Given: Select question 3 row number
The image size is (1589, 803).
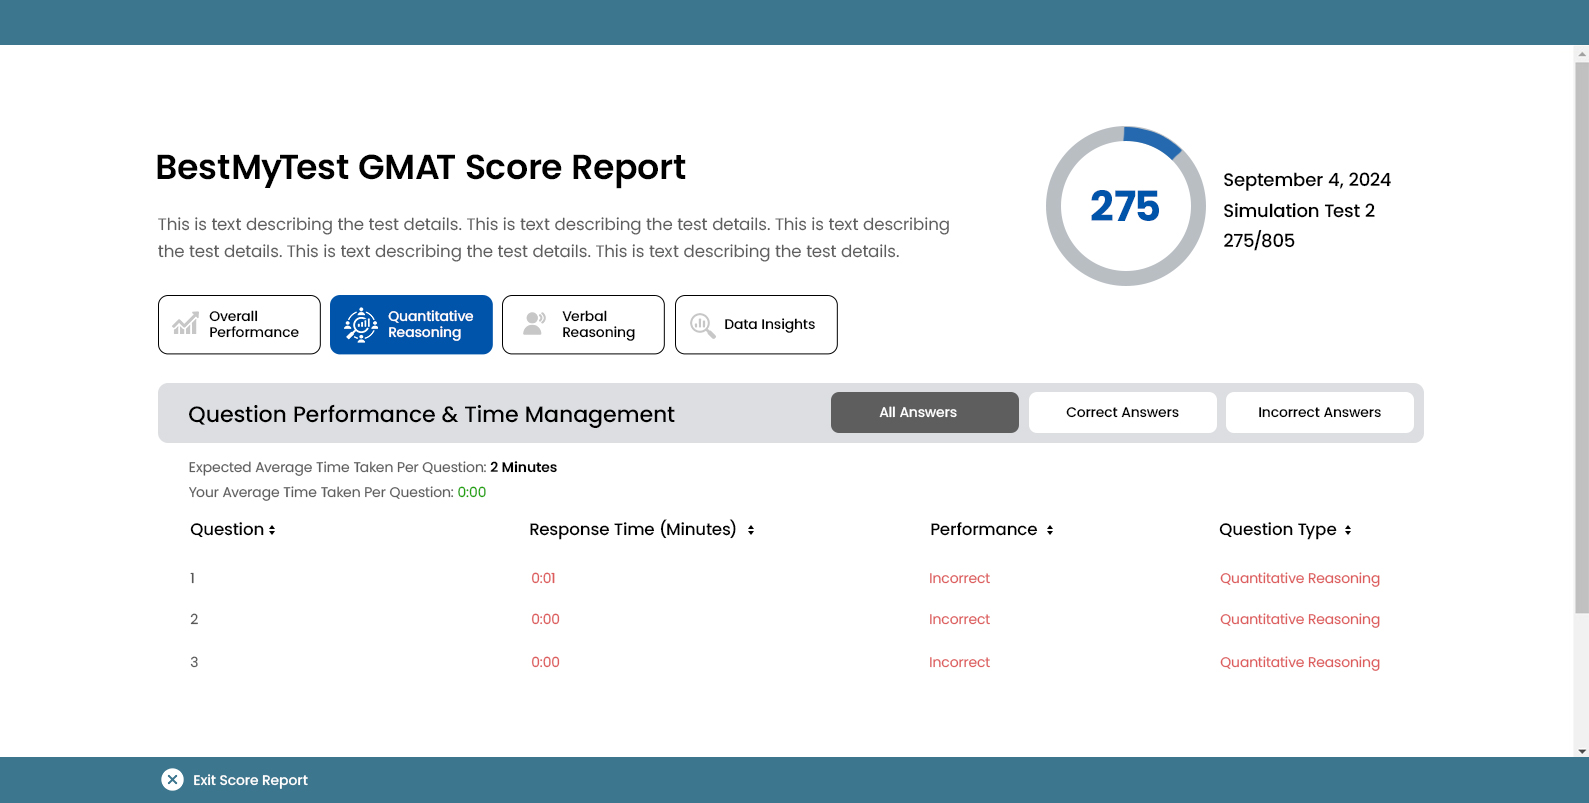Looking at the screenshot, I should coord(194,662).
